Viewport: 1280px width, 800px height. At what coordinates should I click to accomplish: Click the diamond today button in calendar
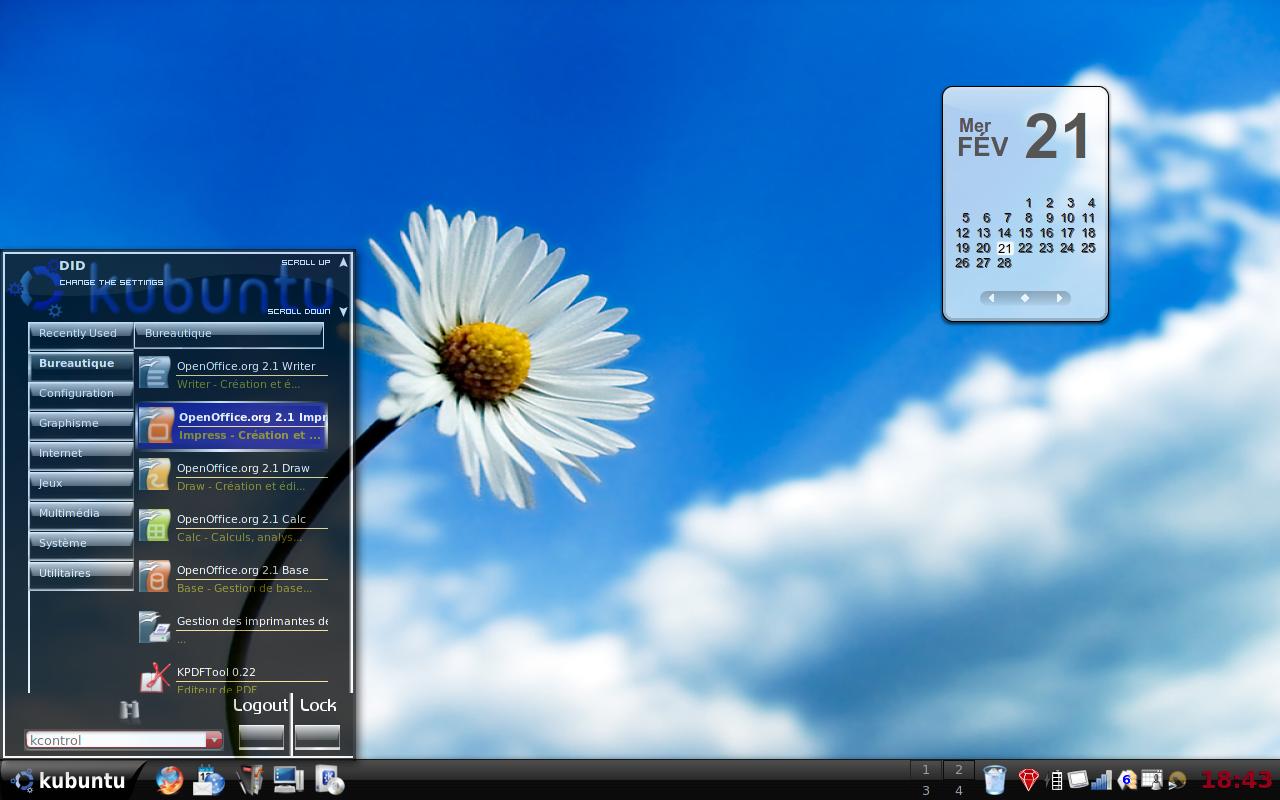tap(1025, 298)
